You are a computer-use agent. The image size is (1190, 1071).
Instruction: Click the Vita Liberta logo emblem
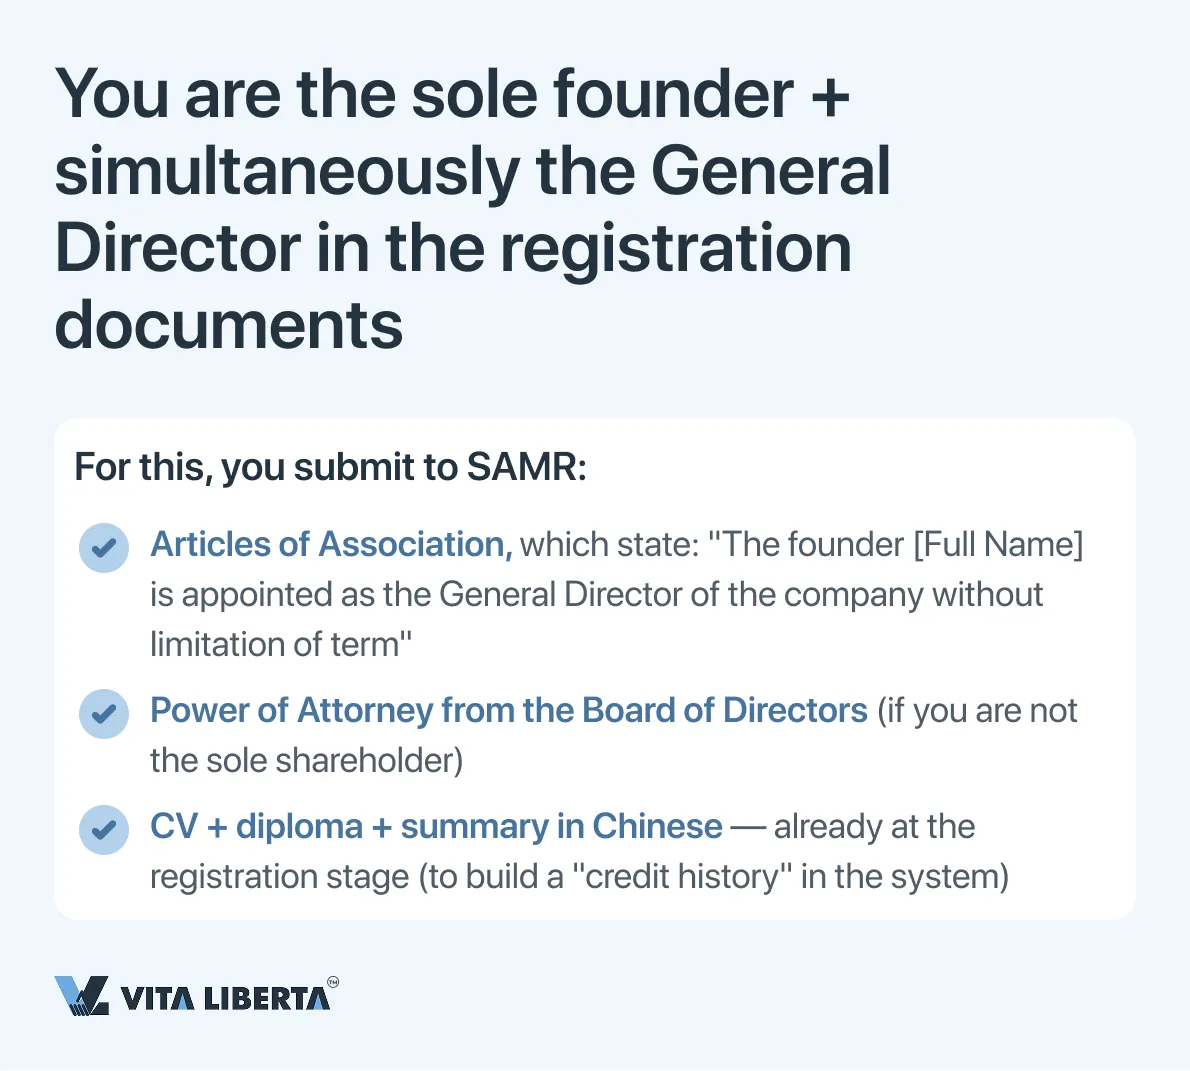point(81,996)
